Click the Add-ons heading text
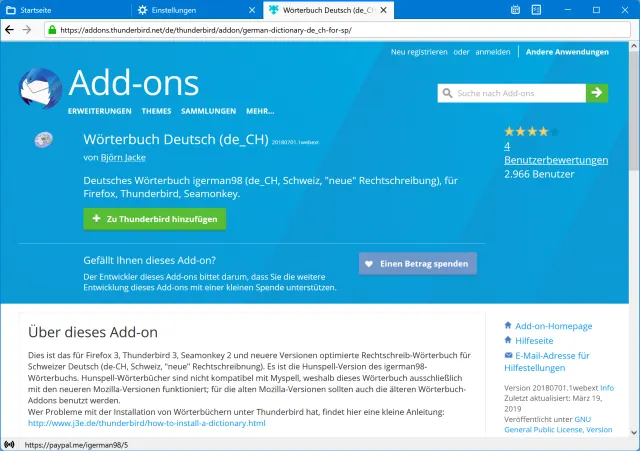640x451 pixels. pos(134,84)
